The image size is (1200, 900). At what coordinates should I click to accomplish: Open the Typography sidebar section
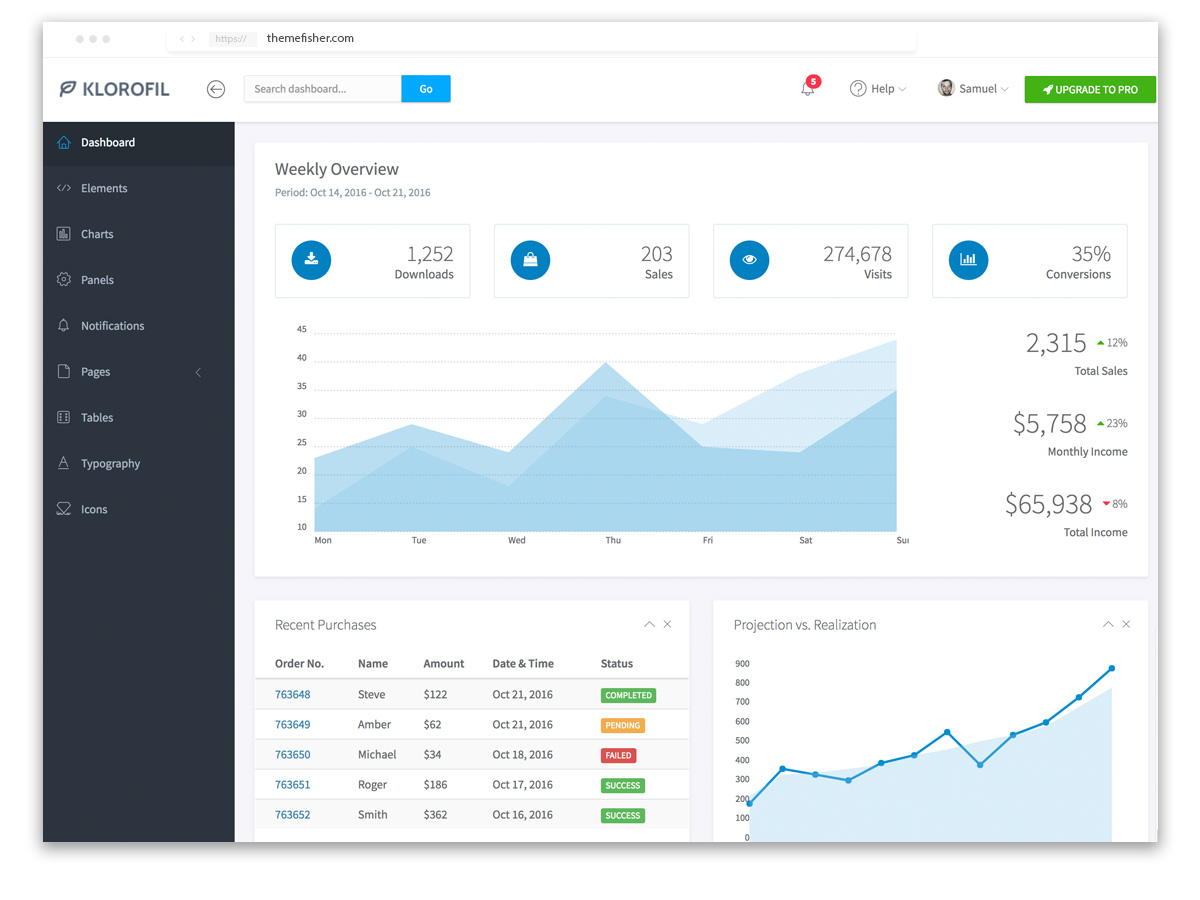(x=108, y=463)
